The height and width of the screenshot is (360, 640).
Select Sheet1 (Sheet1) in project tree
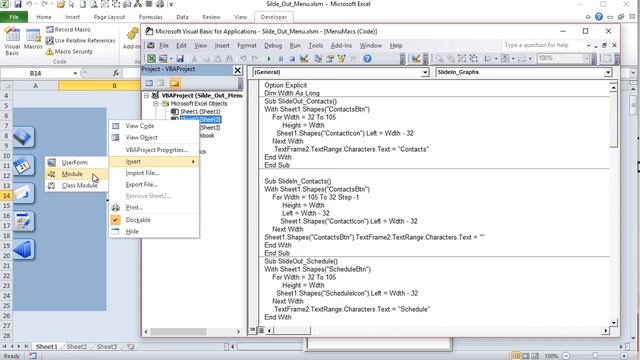pos(200,111)
